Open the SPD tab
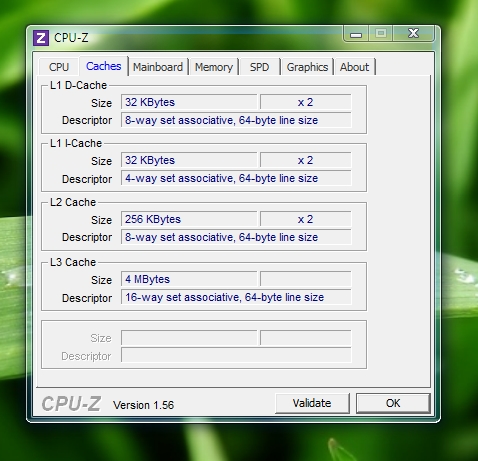 point(259,67)
